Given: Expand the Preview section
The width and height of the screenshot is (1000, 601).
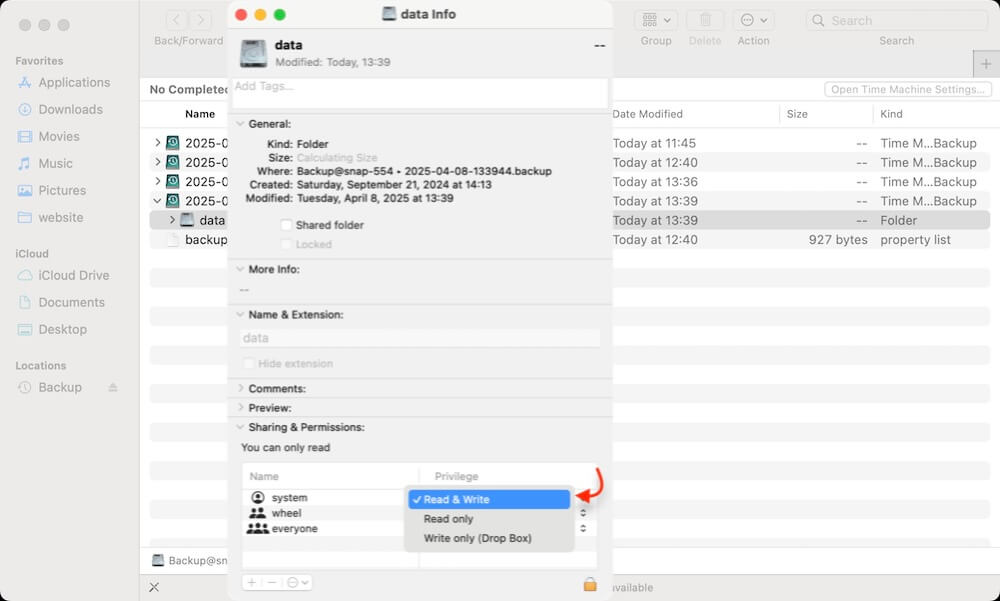Looking at the screenshot, I should click(239, 407).
